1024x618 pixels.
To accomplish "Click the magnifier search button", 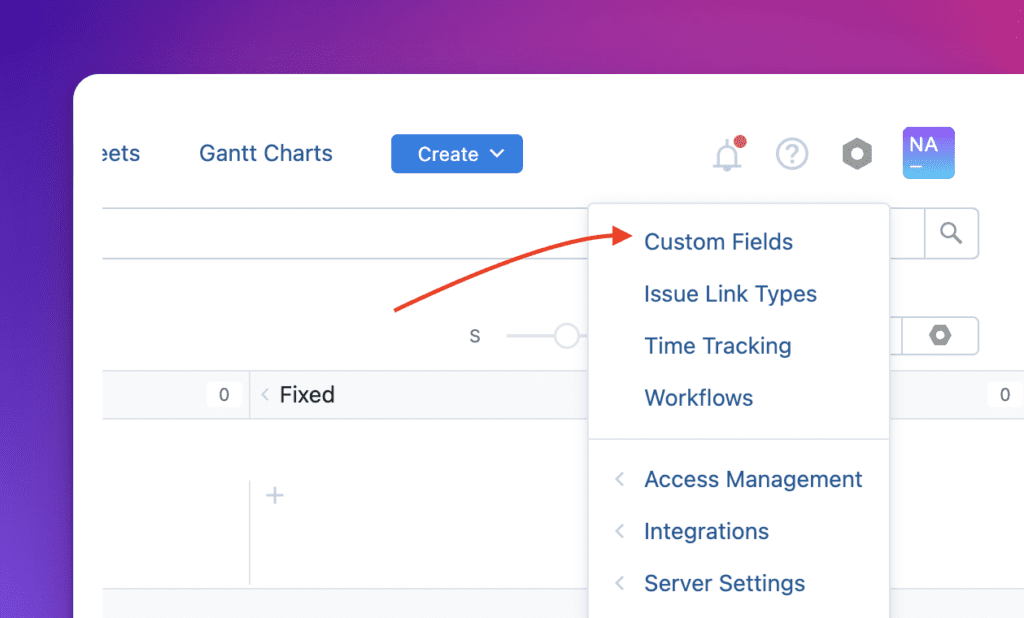I will pyautogui.click(x=951, y=233).
